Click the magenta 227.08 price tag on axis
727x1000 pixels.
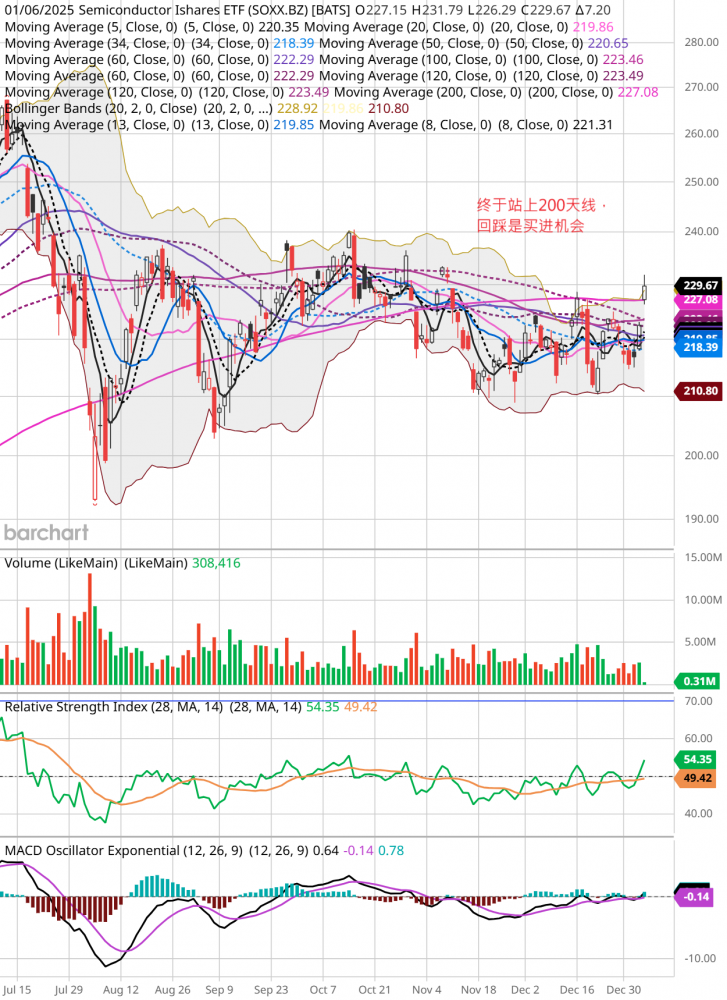click(700, 300)
